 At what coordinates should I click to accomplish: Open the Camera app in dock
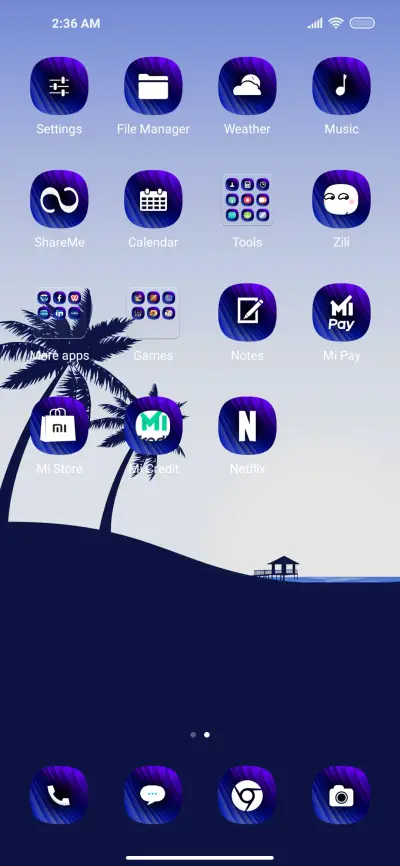tap(341, 795)
